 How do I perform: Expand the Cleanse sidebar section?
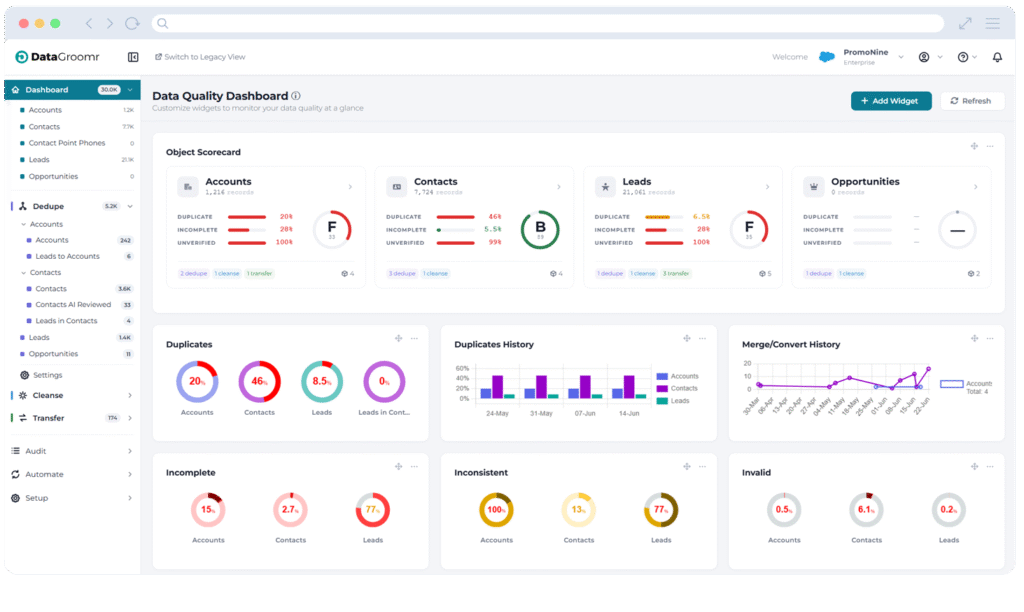pyautogui.click(x=130, y=395)
